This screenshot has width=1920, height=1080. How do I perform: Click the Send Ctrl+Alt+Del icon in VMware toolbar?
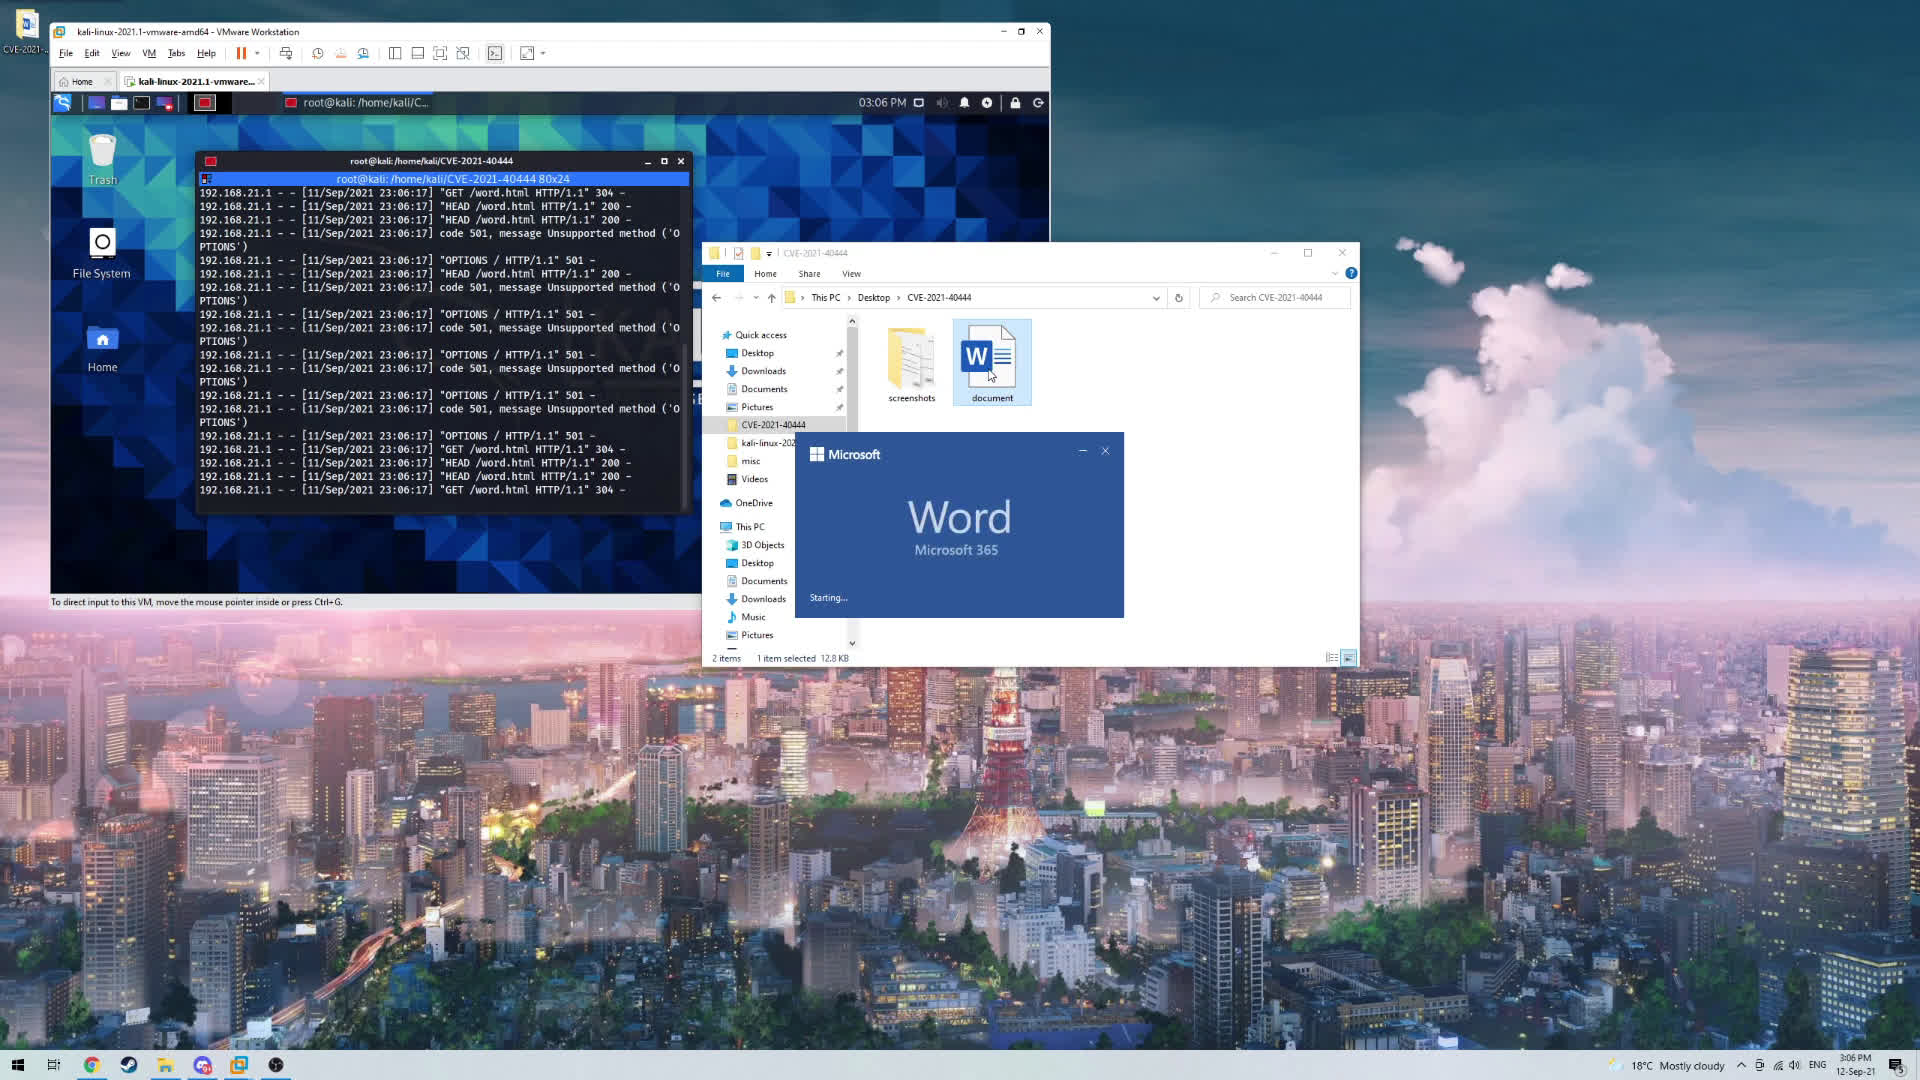click(286, 53)
